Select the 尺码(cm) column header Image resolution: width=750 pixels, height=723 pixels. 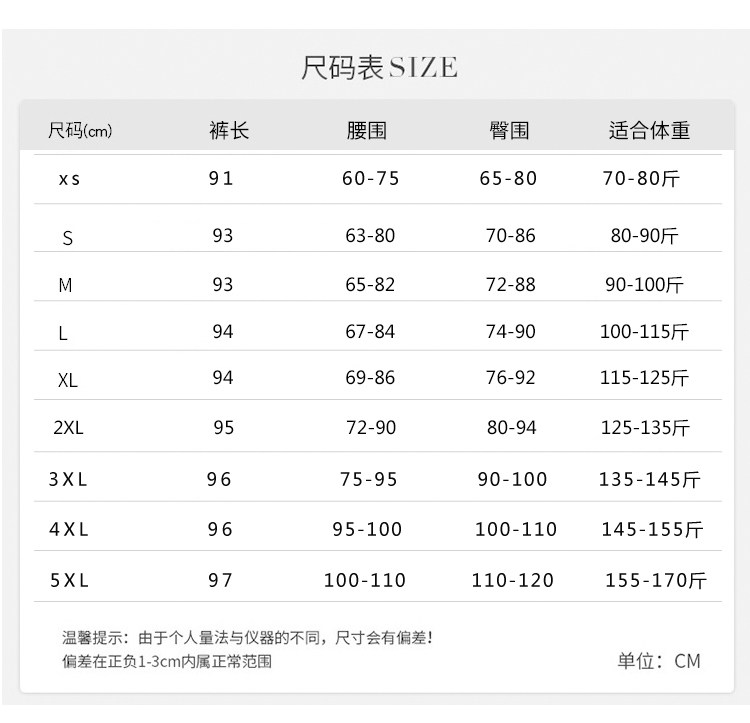point(80,131)
